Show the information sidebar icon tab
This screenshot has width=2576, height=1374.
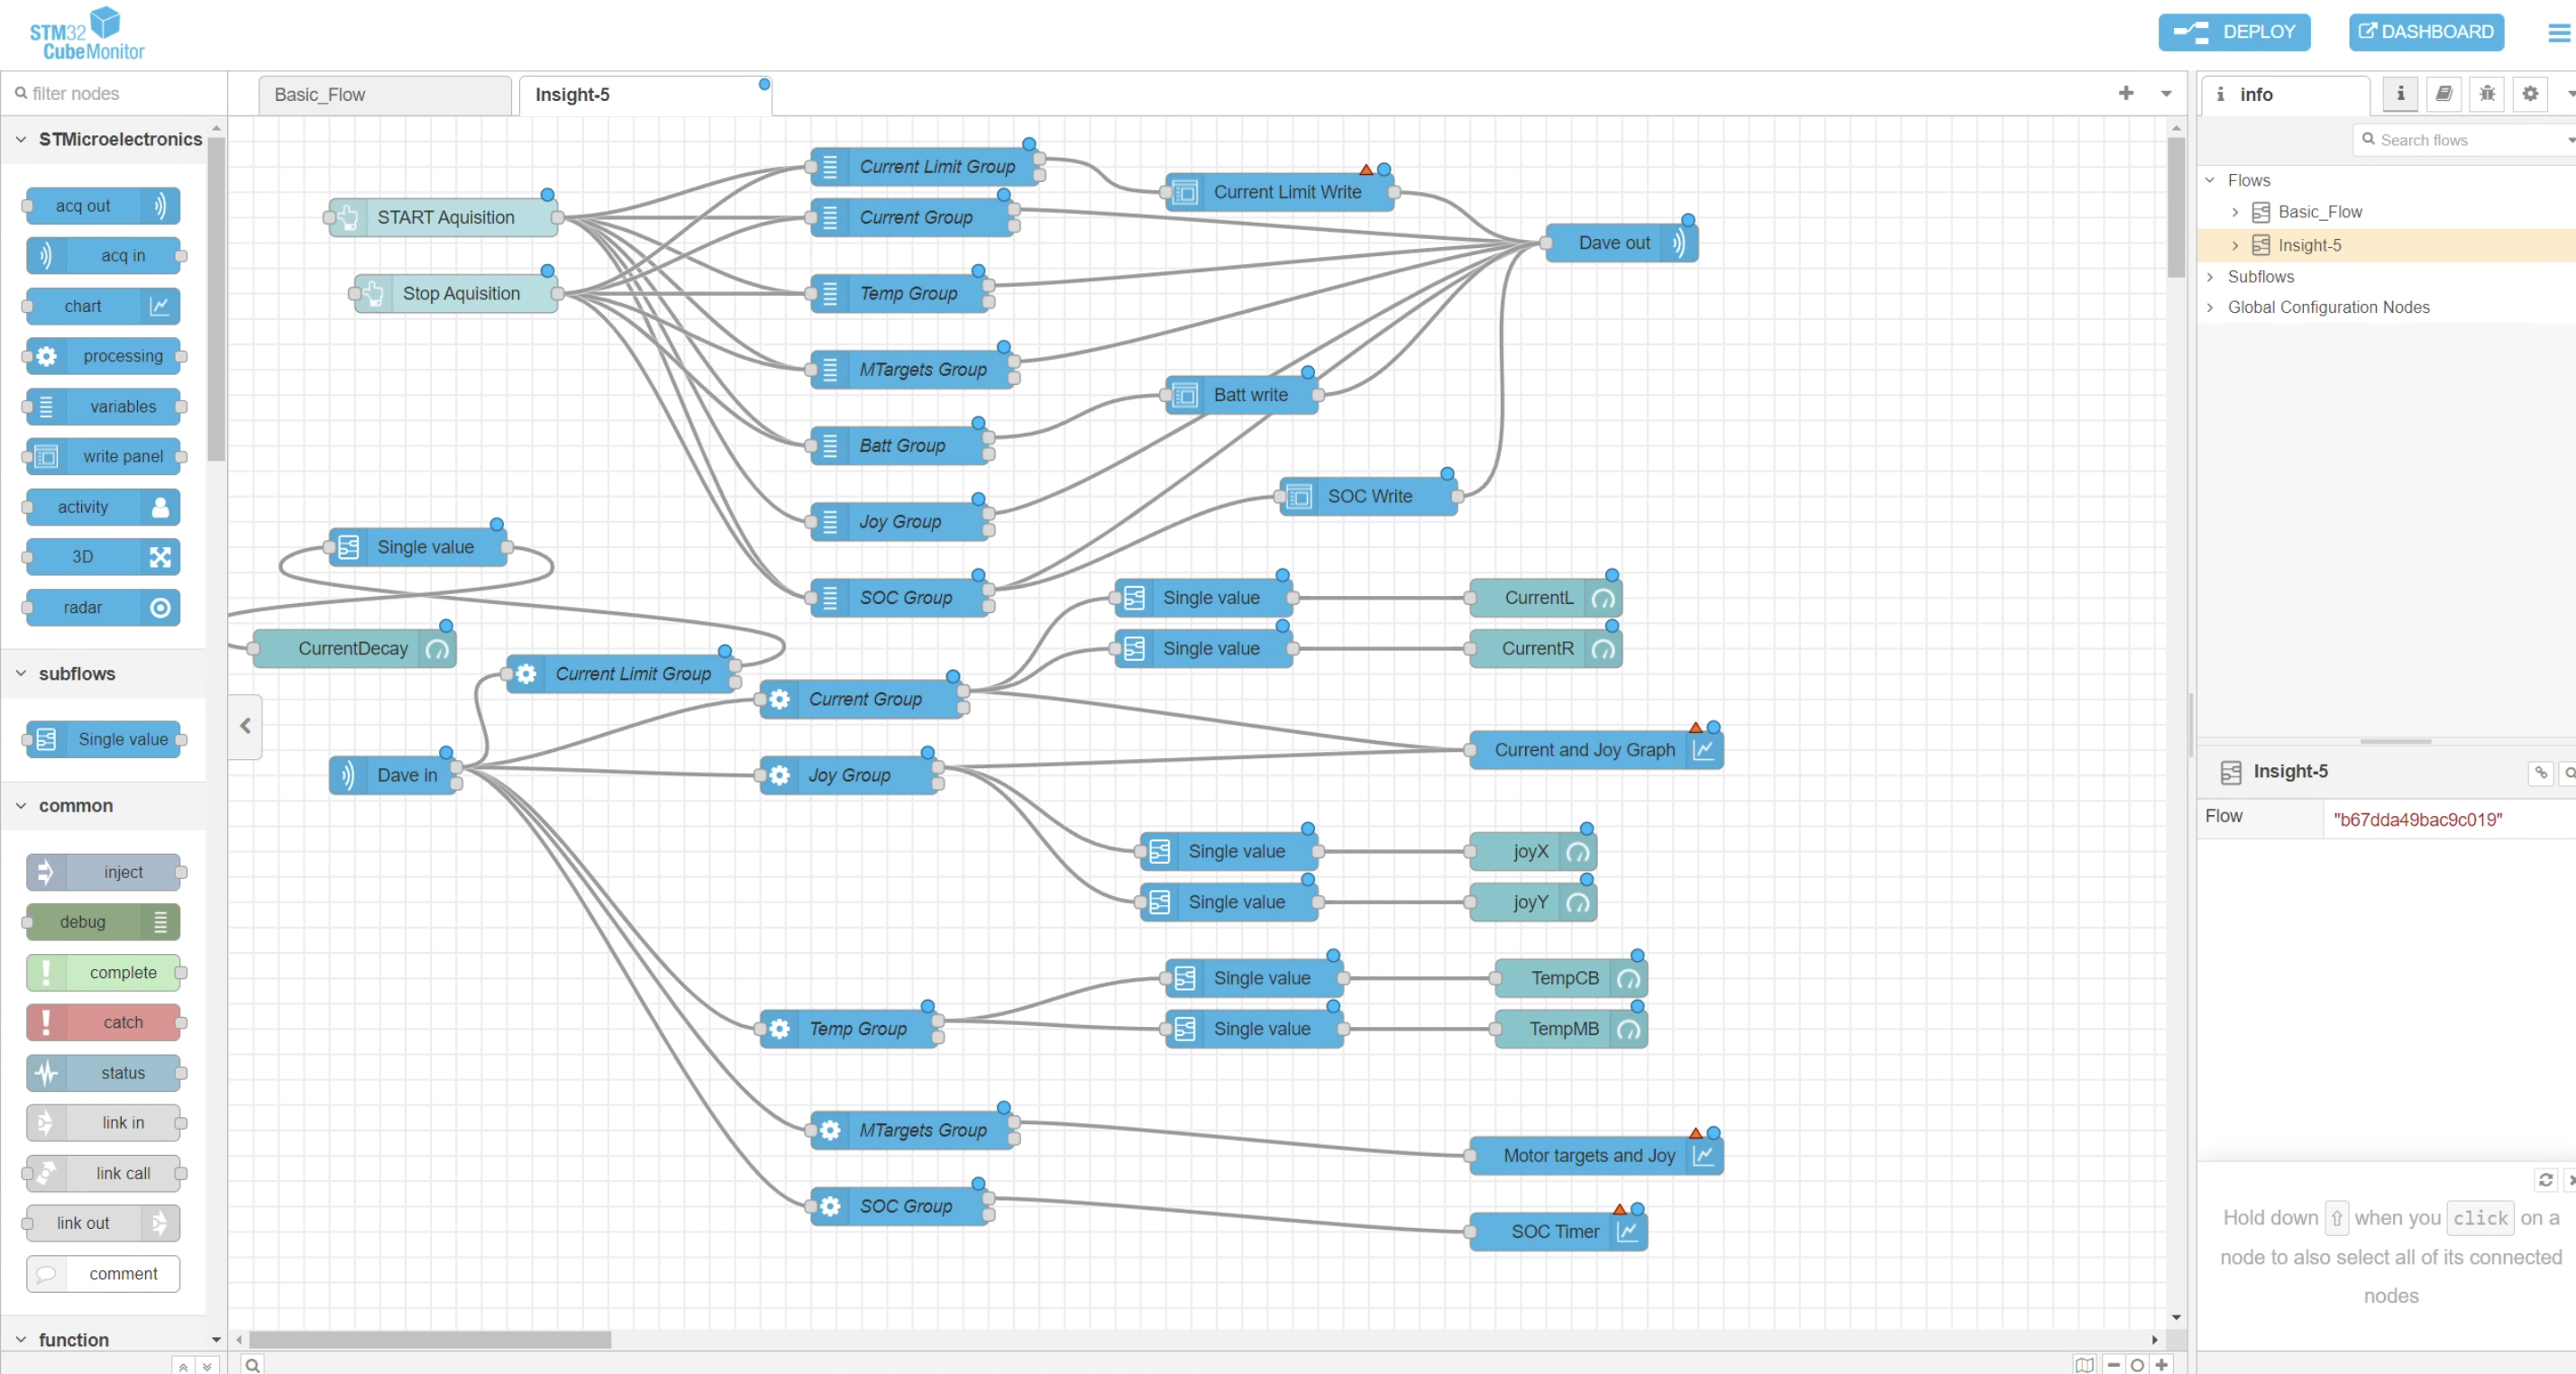pos(2400,94)
